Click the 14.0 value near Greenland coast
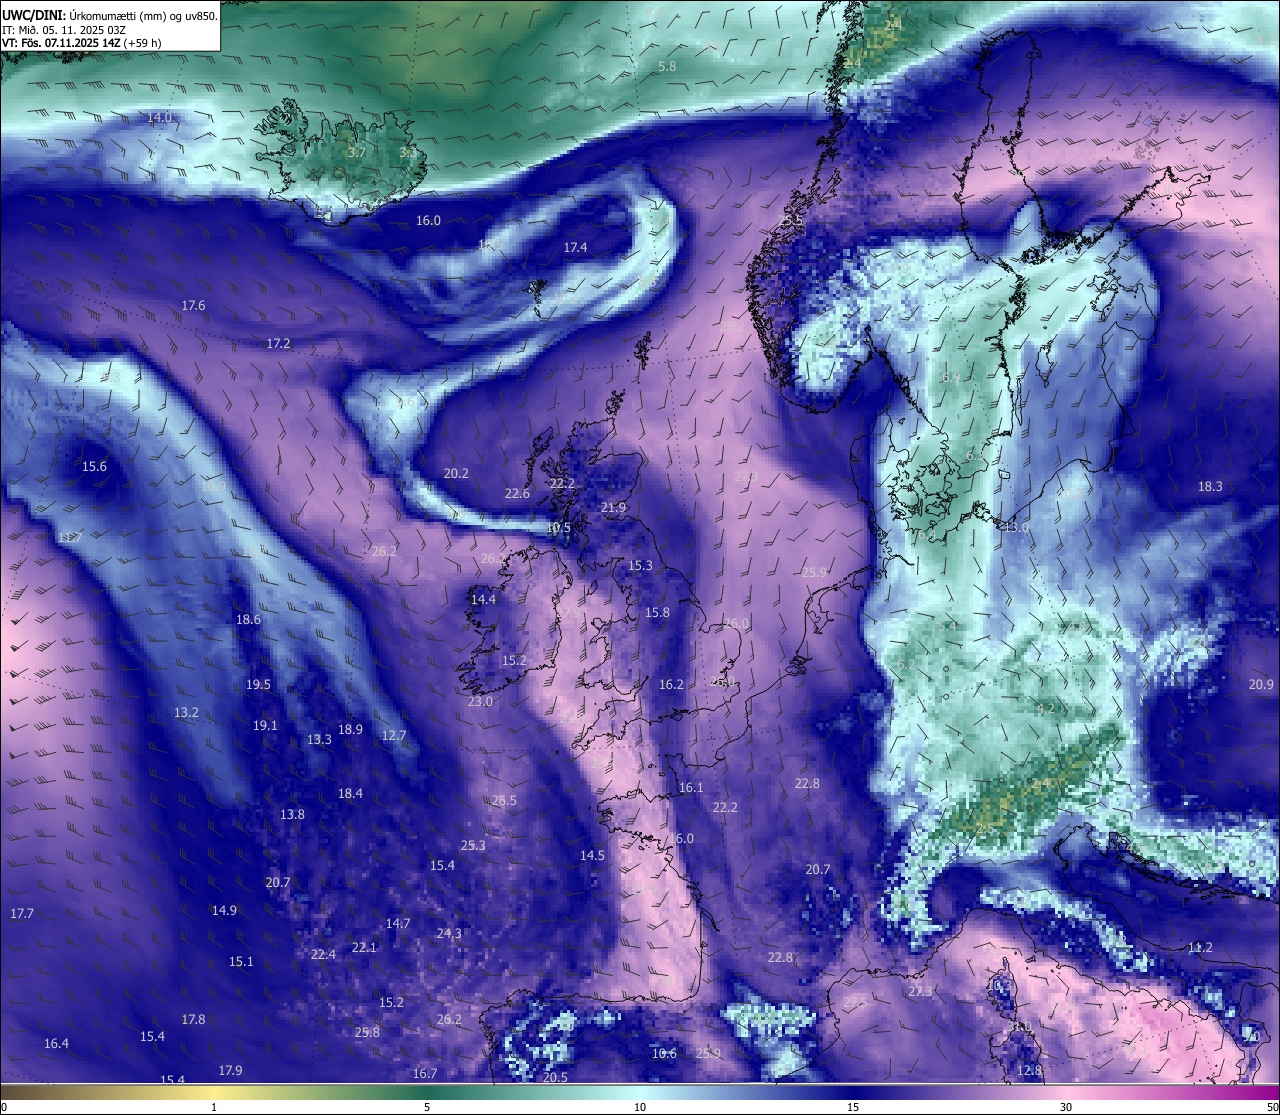1280x1115 pixels. pos(160,118)
